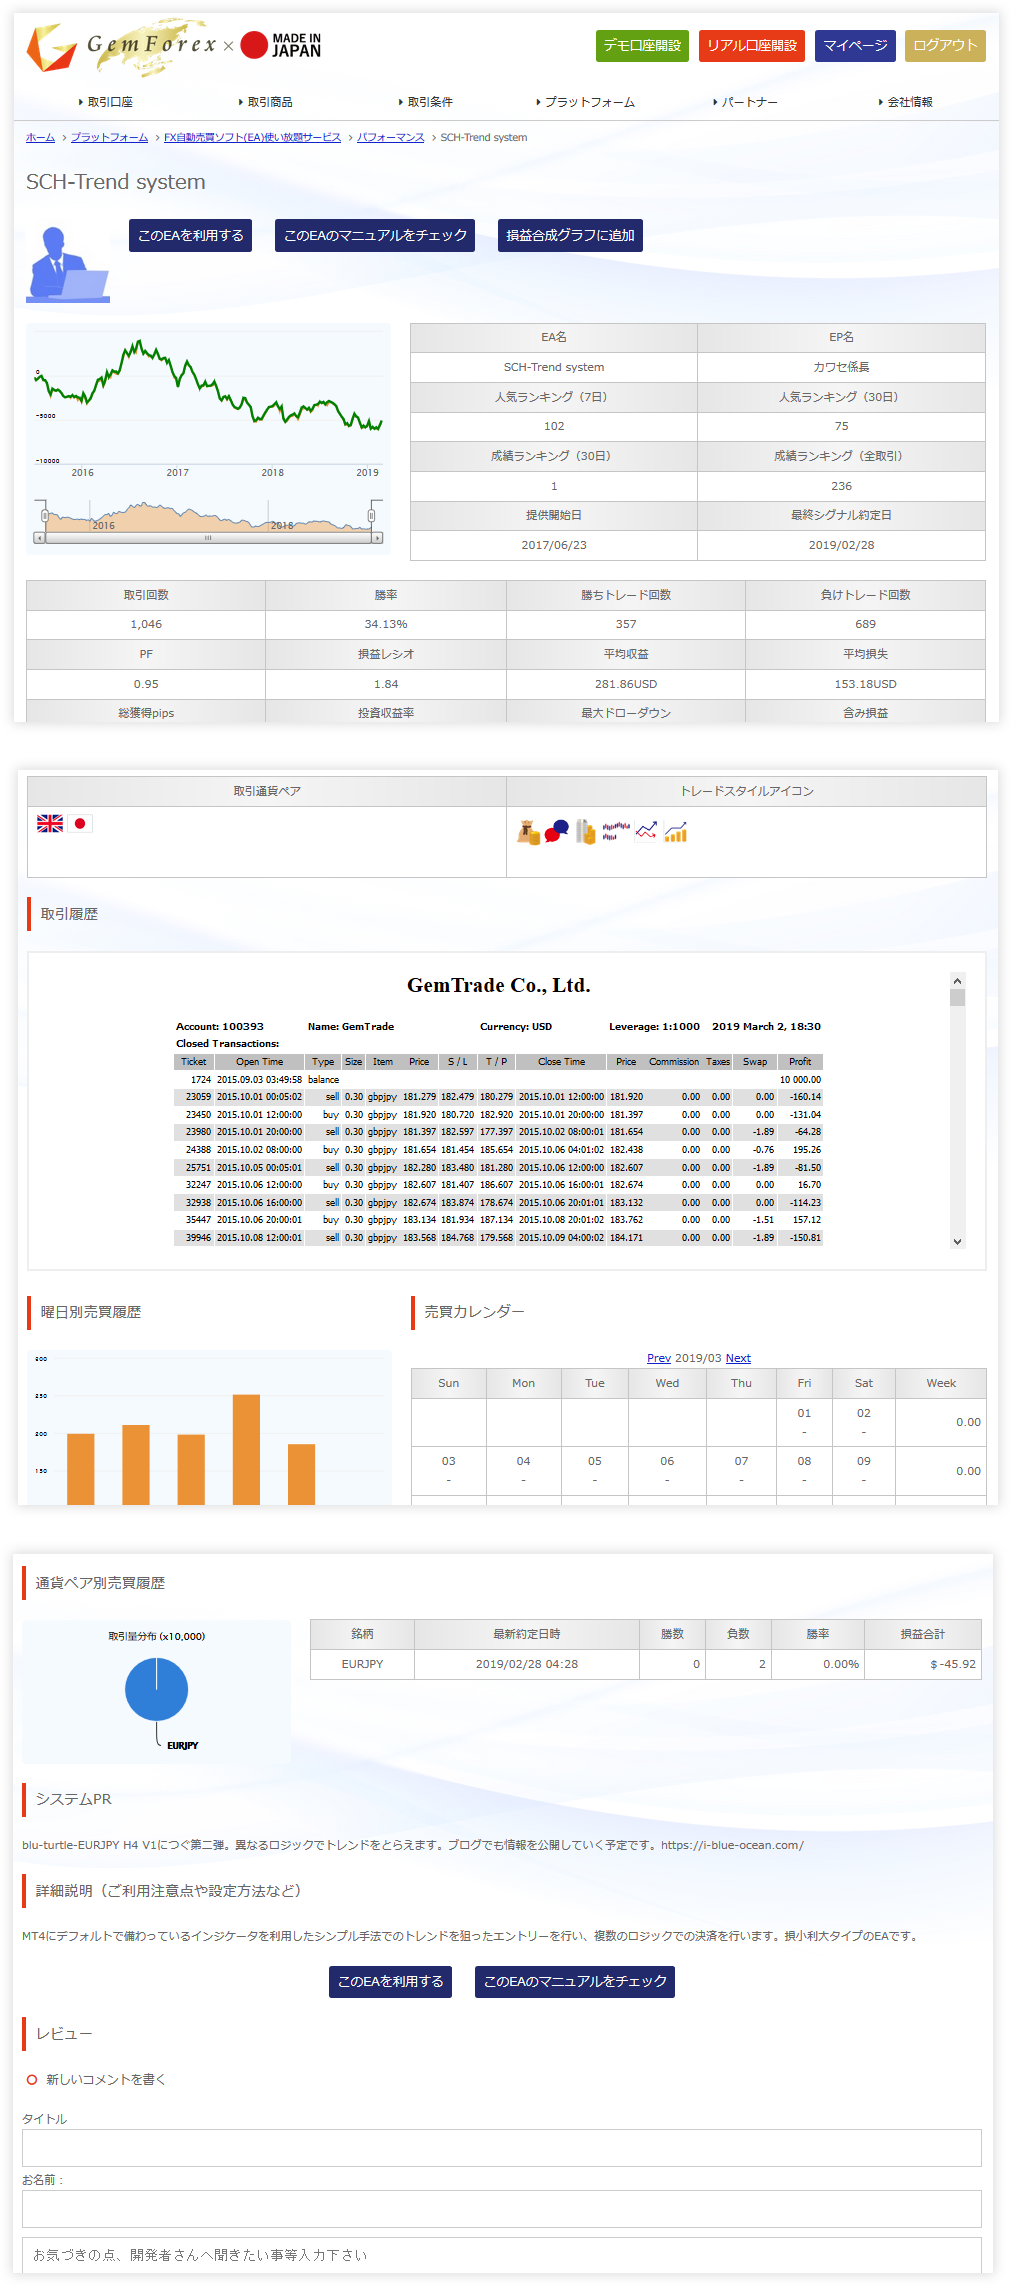Click ticket 23059 in trade history
Screen dimensions: 1012x2286
coord(198,1097)
